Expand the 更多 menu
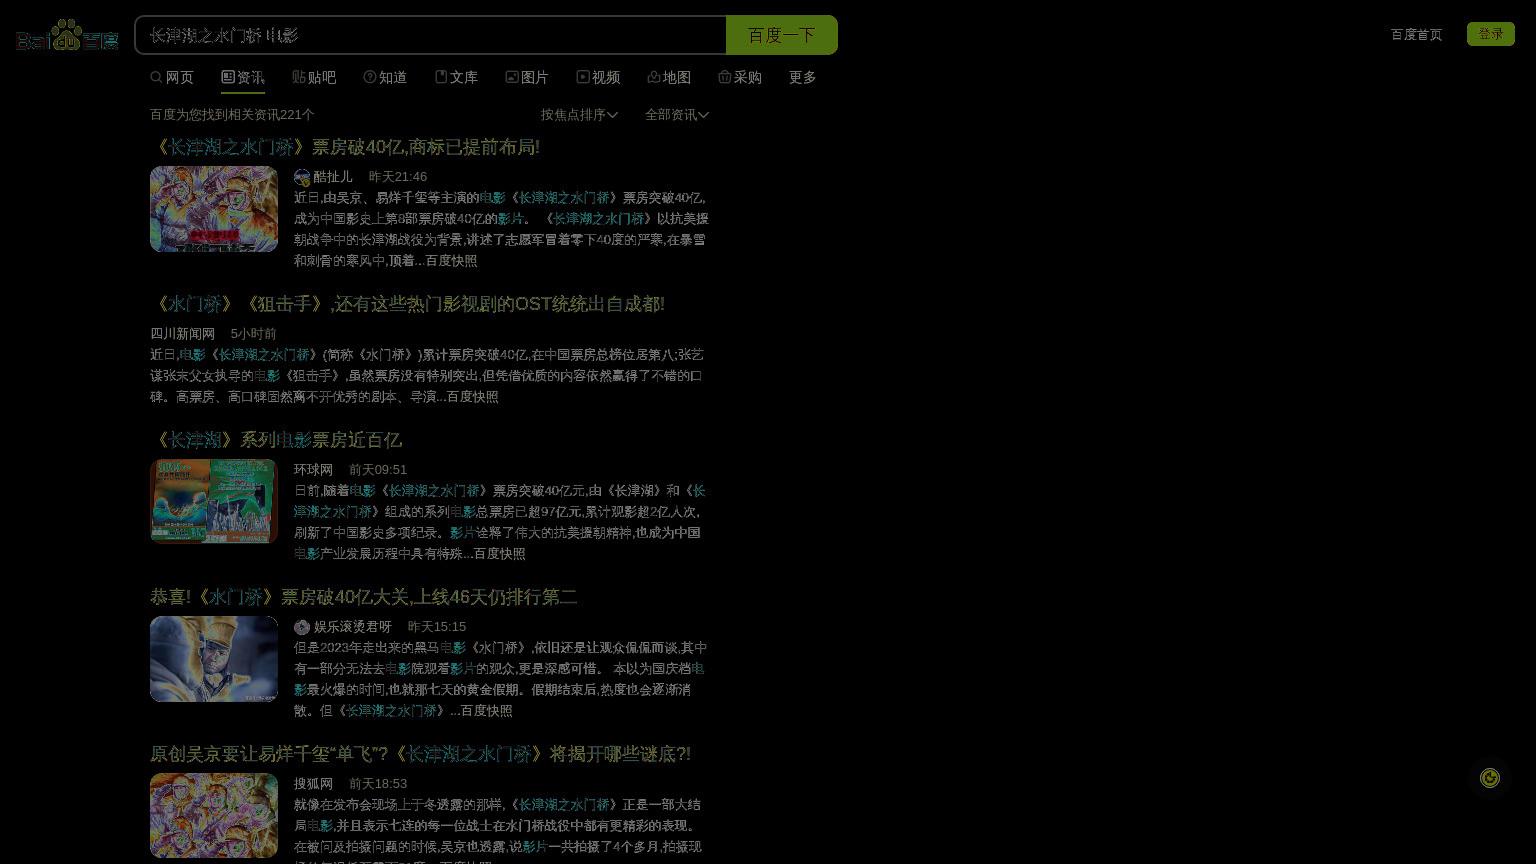The image size is (1536, 864). (x=802, y=77)
